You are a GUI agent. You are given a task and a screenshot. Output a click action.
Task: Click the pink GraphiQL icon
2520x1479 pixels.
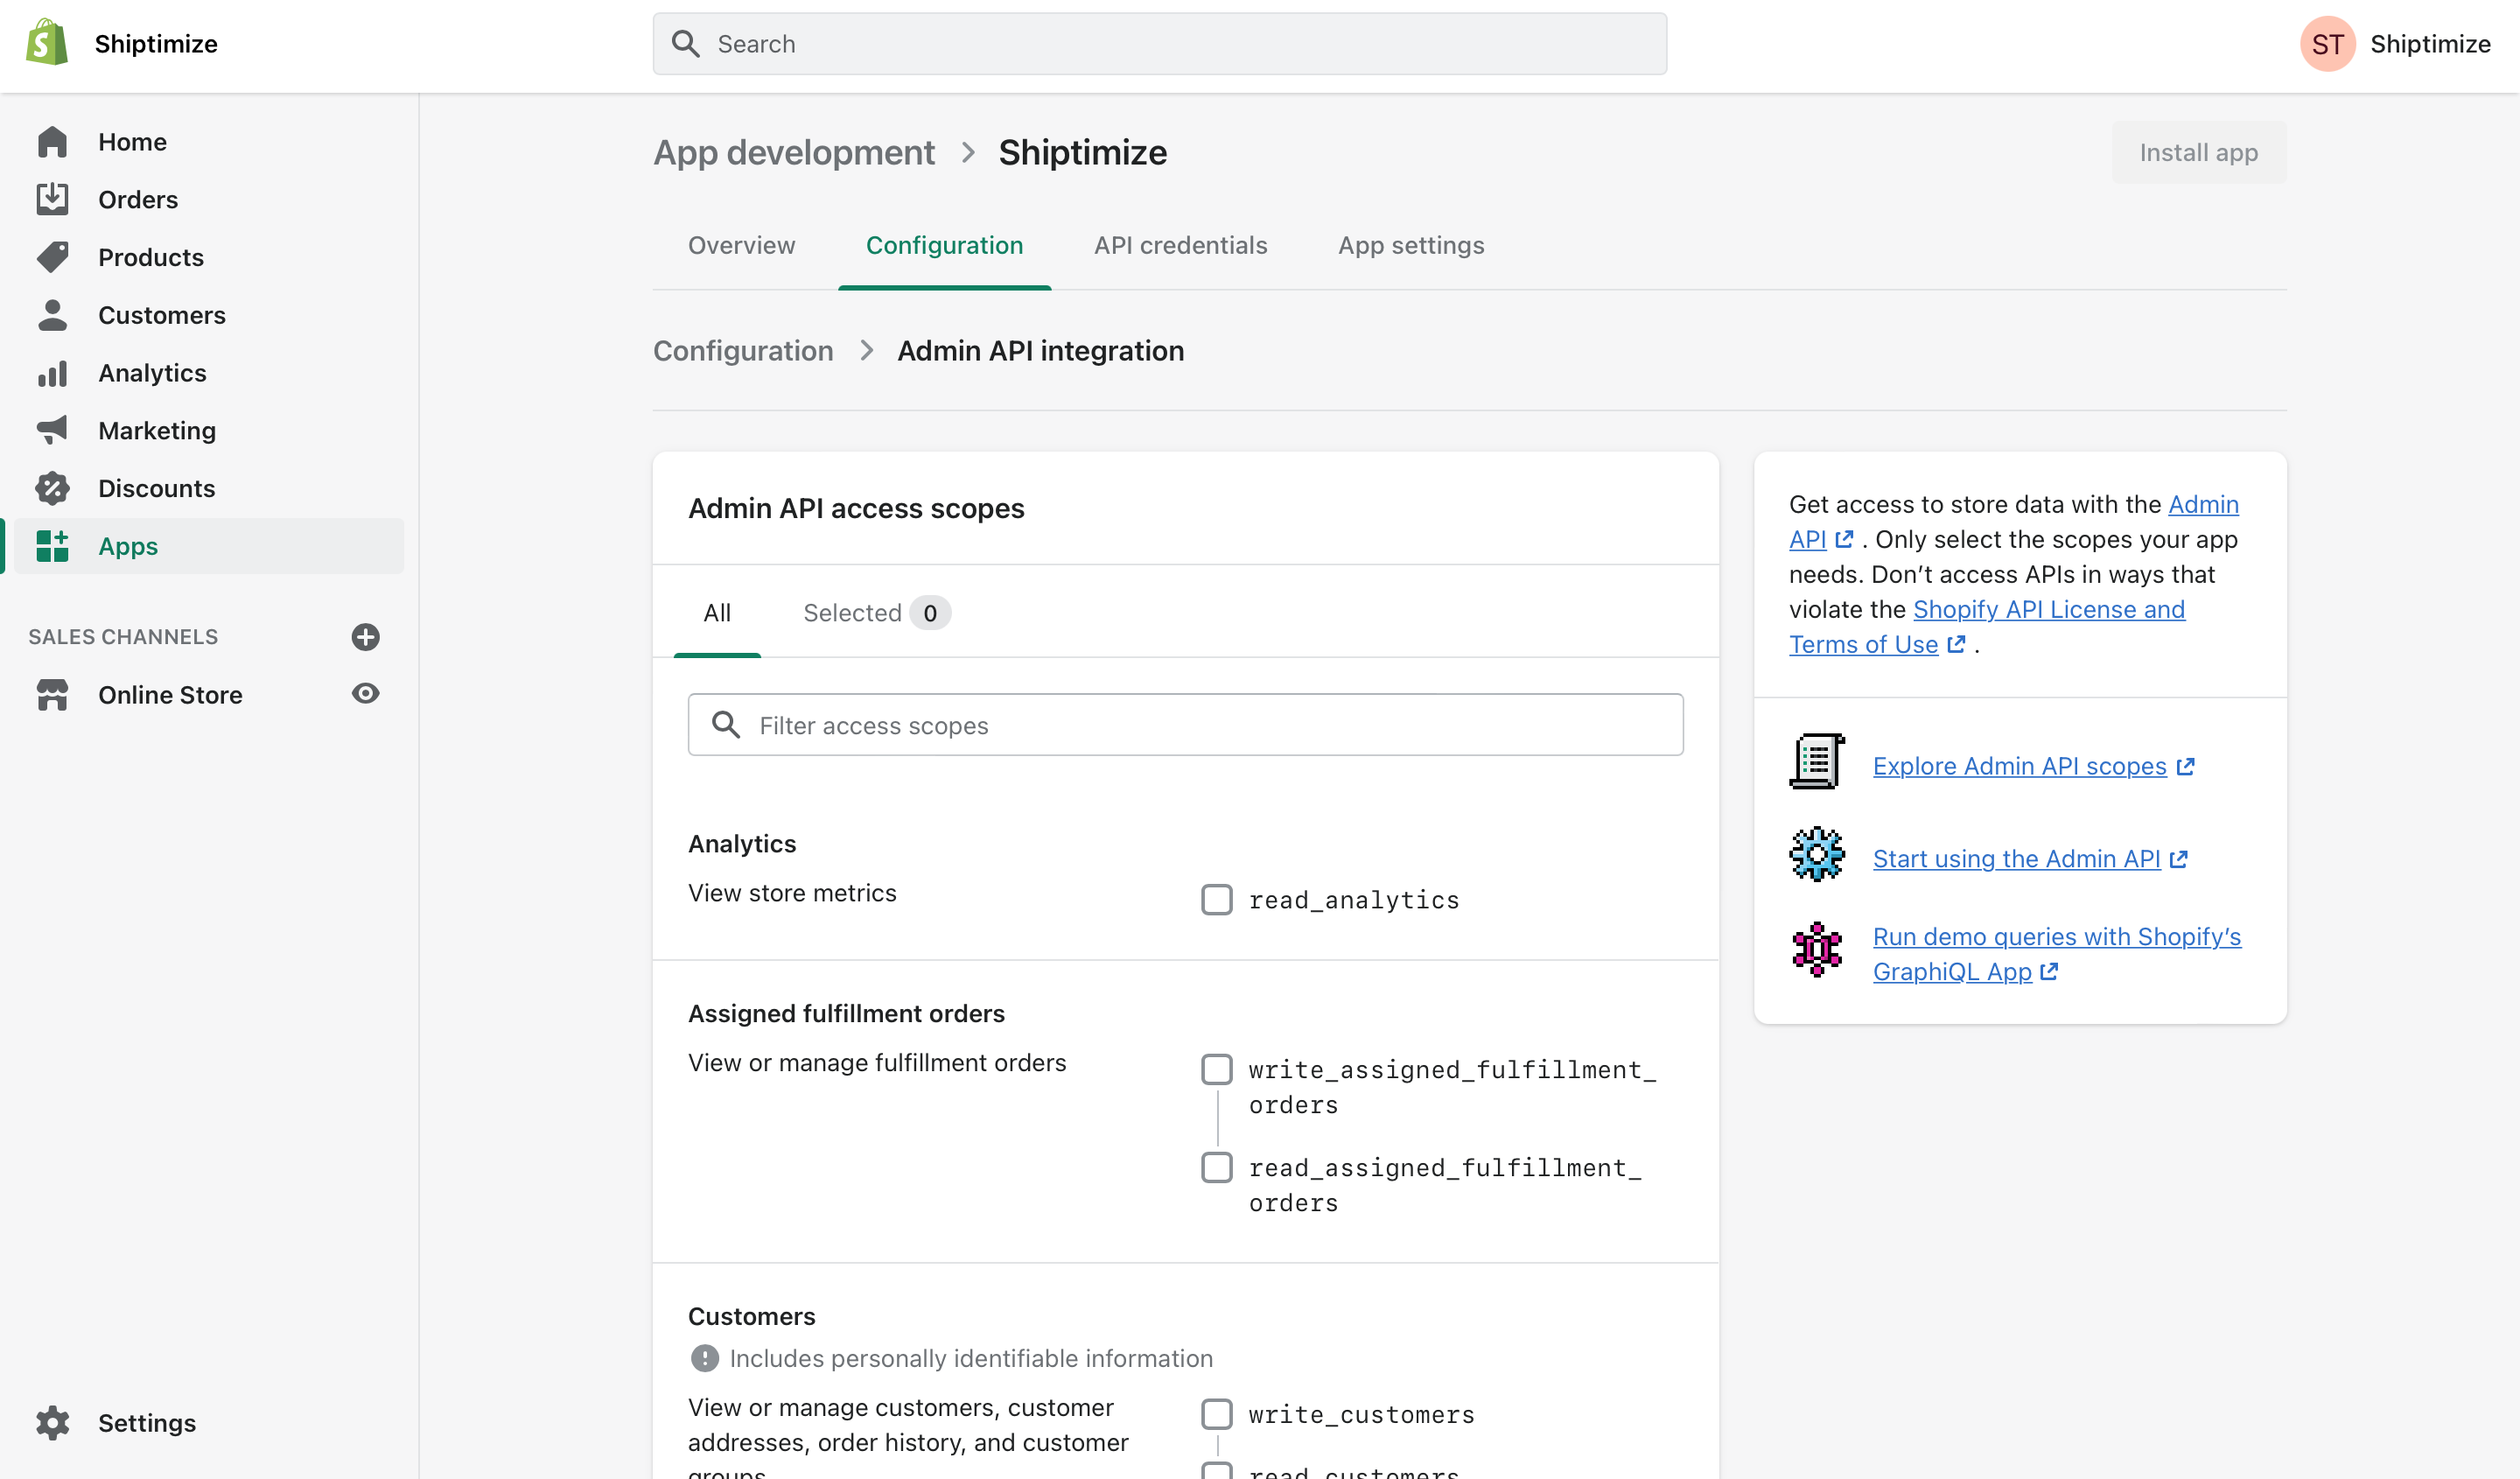click(1817, 949)
